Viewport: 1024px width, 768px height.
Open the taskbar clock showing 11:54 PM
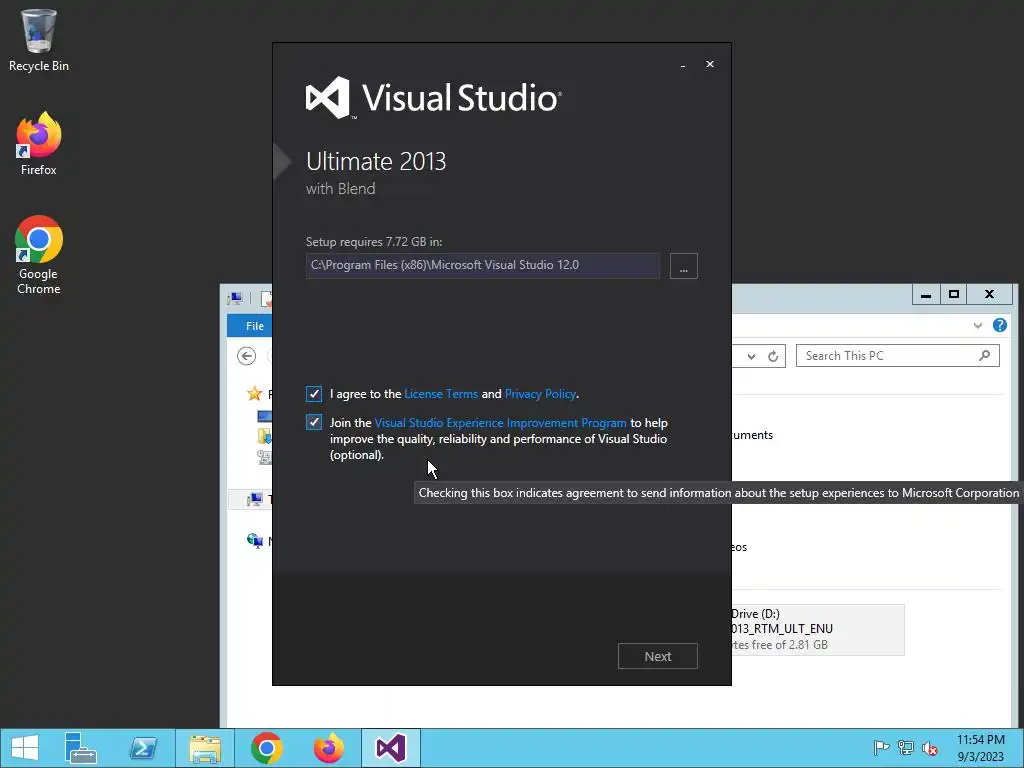click(980, 748)
